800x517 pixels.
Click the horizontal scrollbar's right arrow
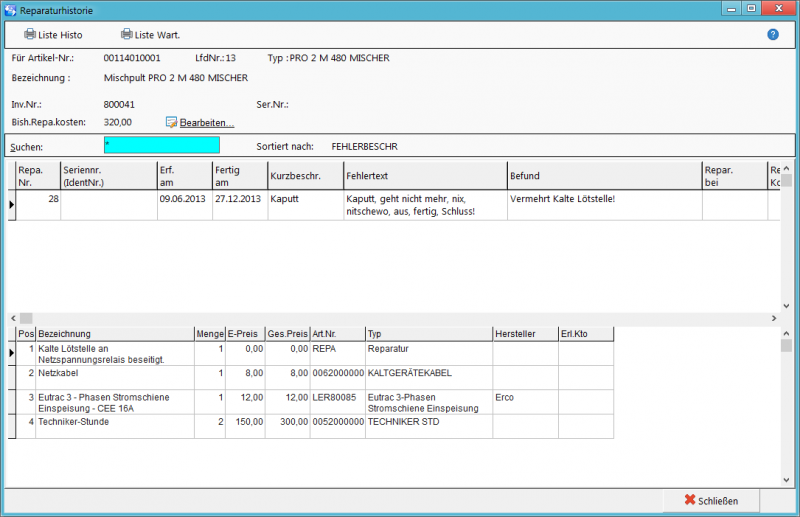(774, 318)
